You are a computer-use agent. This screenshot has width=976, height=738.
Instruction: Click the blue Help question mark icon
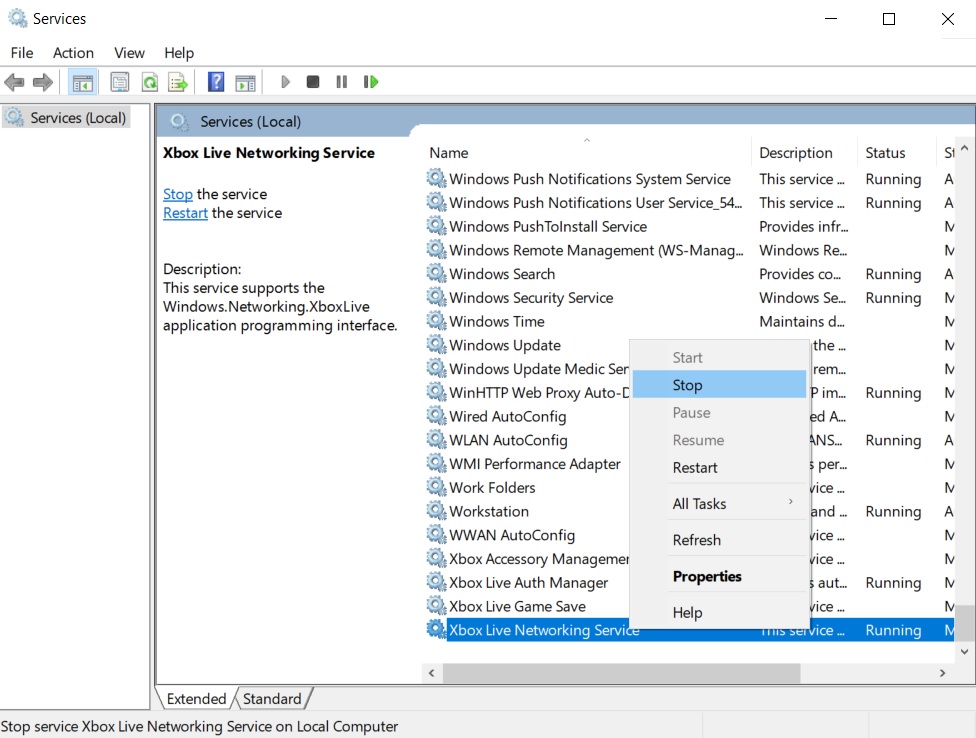coord(216,82)
